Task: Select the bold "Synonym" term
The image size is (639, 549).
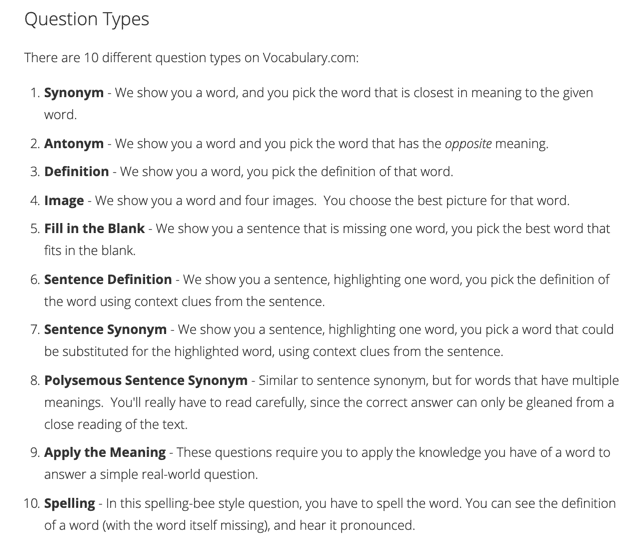Action: (73, 92)
